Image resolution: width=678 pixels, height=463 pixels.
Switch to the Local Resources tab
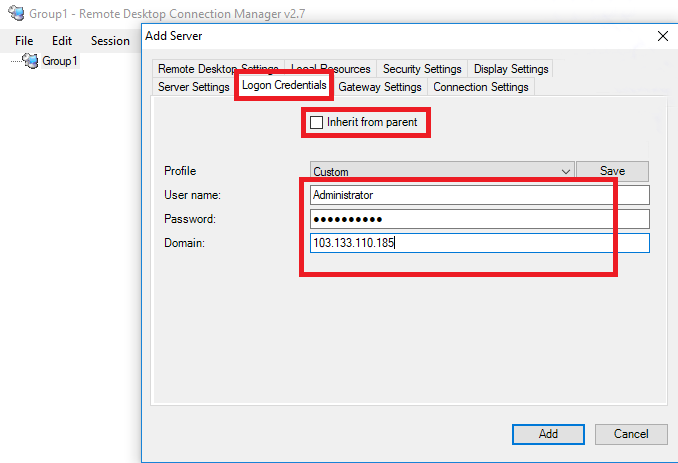(x=331, y=69)
